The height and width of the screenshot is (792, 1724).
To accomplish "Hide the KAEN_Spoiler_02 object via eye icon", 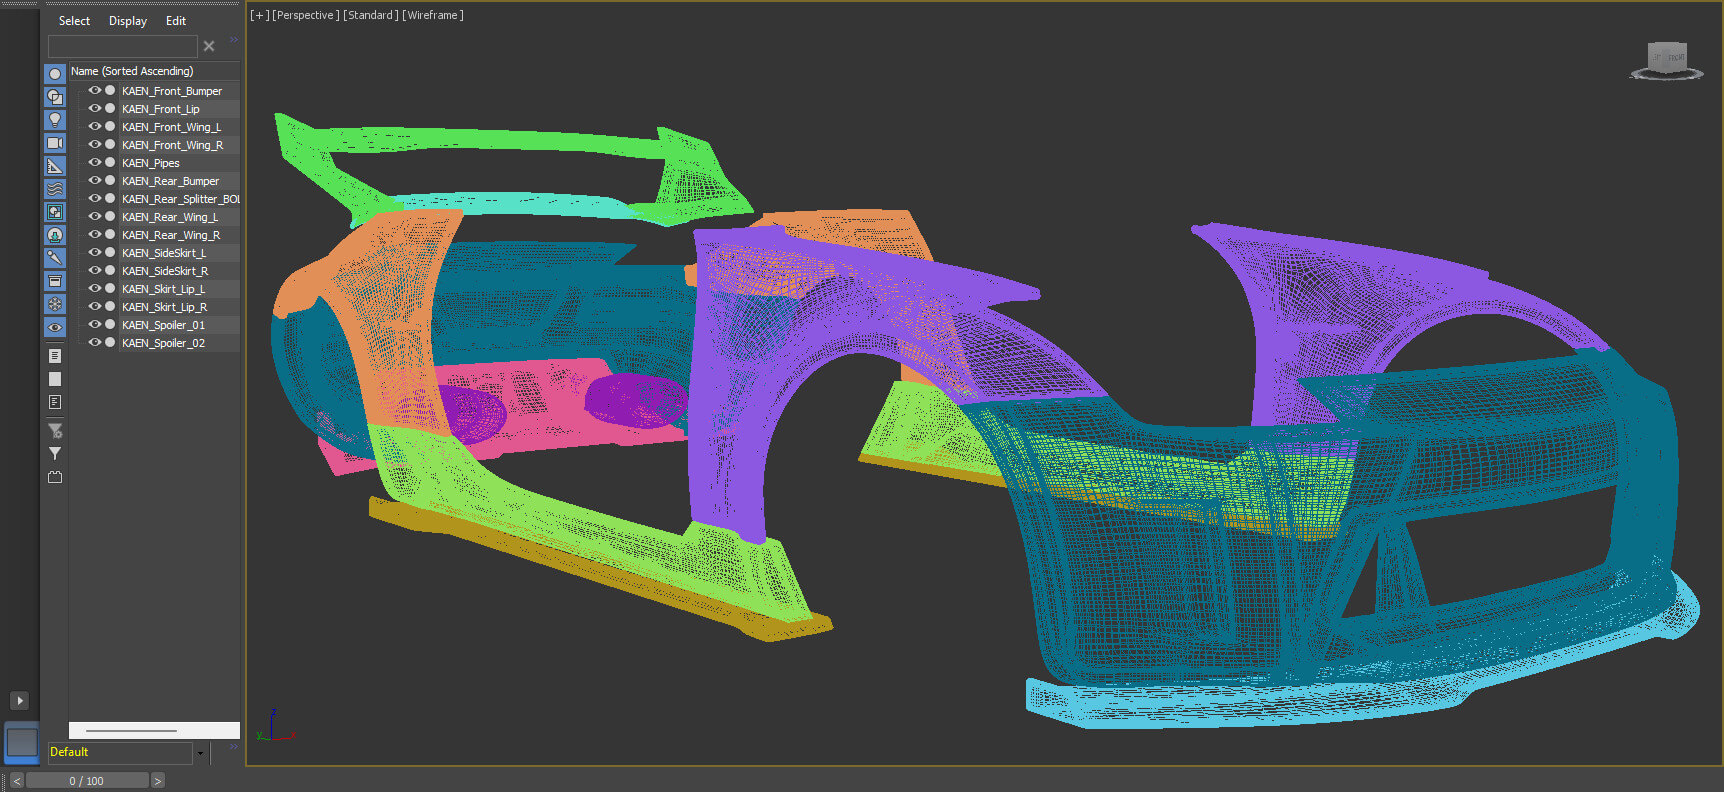I will click(x=95, y=343).
